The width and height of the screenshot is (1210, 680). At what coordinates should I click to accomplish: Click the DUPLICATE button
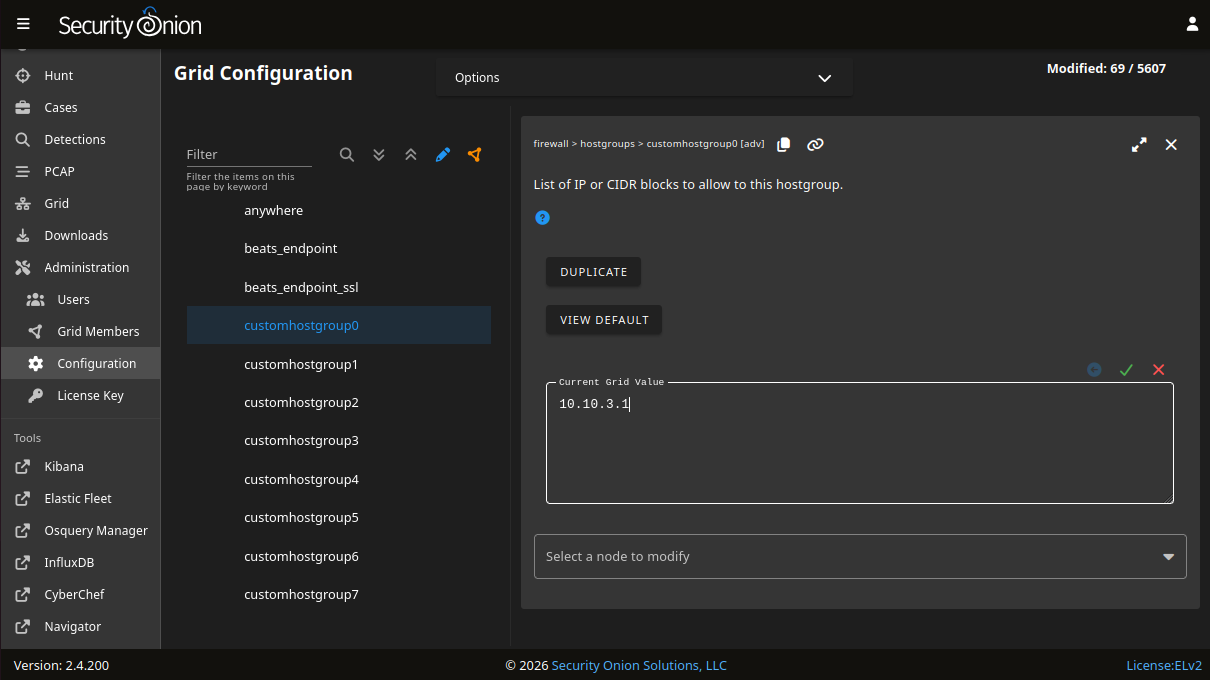tap(593, 272)
